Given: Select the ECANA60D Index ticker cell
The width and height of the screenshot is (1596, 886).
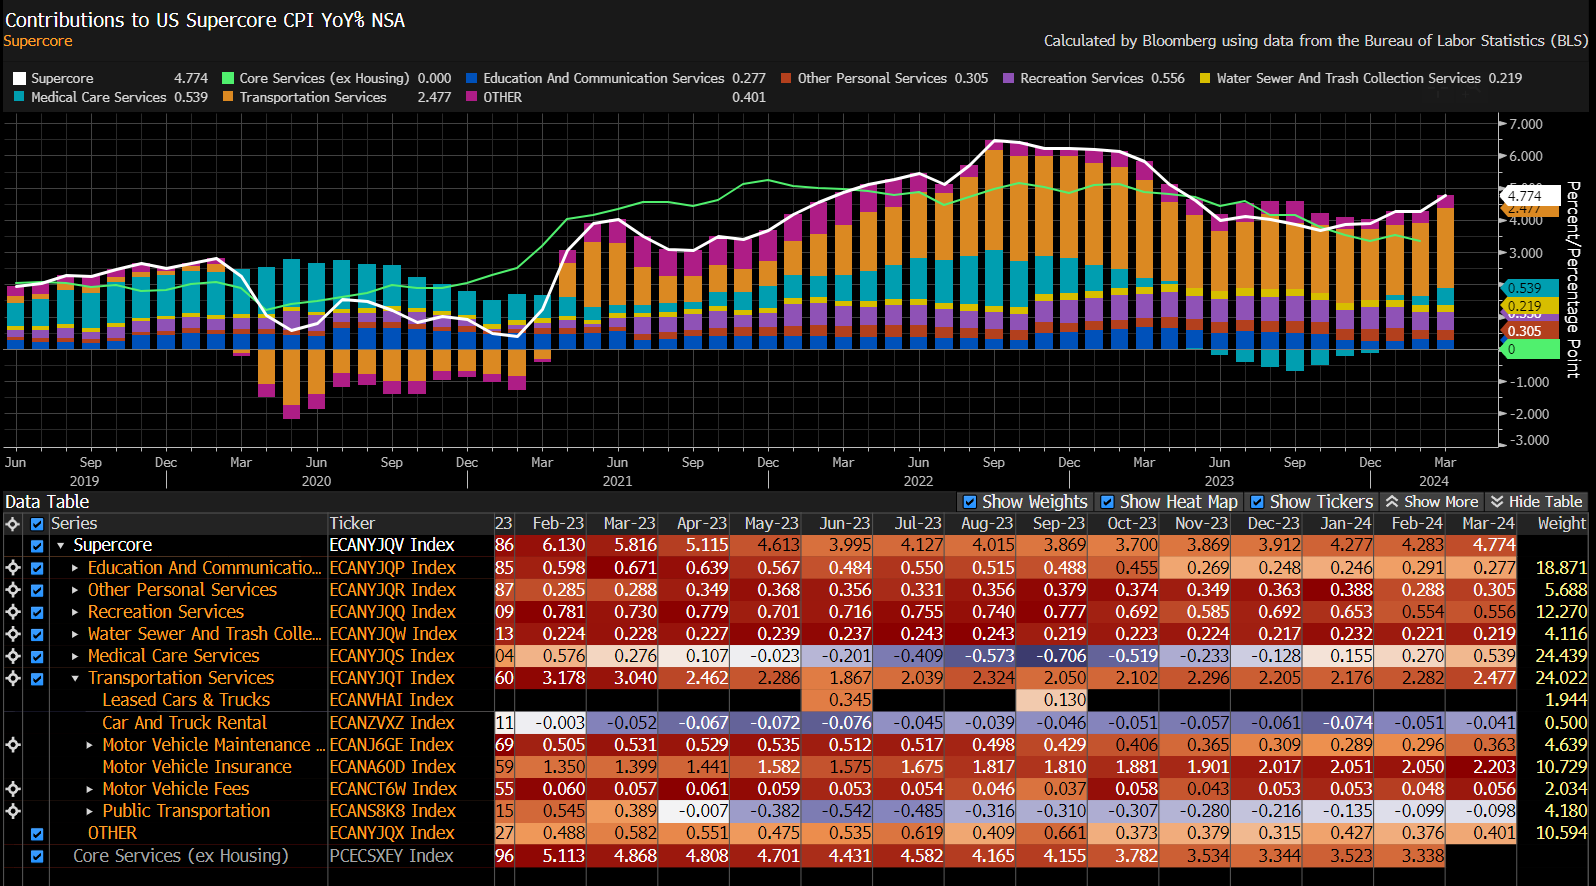Looking at the screenshot, I should (x=392, y=767).
